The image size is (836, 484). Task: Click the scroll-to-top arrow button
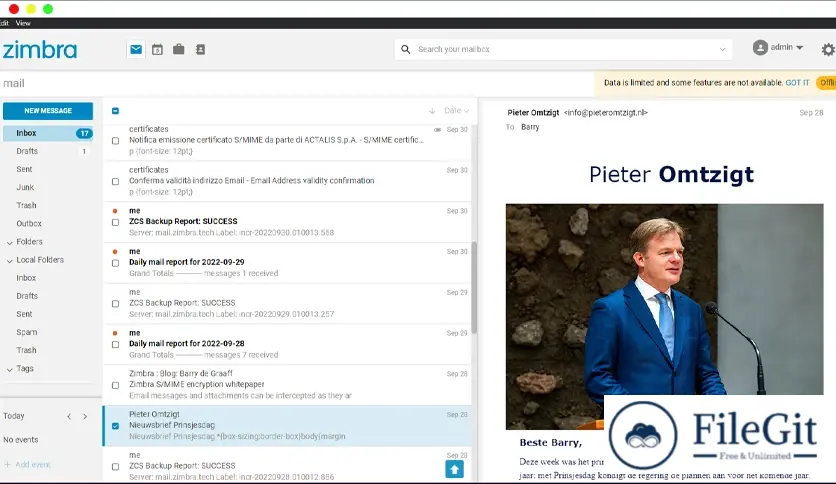tap(454, 469)
